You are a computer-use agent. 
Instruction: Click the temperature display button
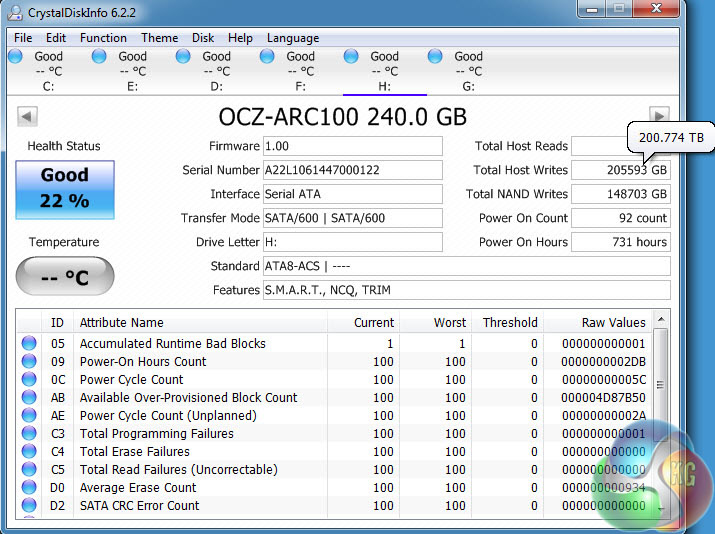click(x=65, y=277)
